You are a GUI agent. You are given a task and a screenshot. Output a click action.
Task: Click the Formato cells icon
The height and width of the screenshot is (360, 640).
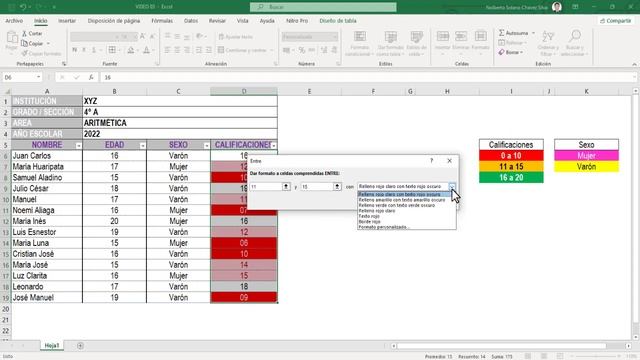pos(480,37)
